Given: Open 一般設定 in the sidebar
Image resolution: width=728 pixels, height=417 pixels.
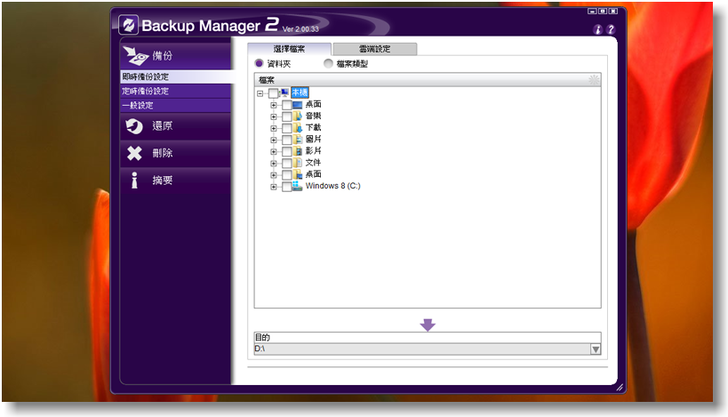Looking at the screenshot, I should [176, 105].
